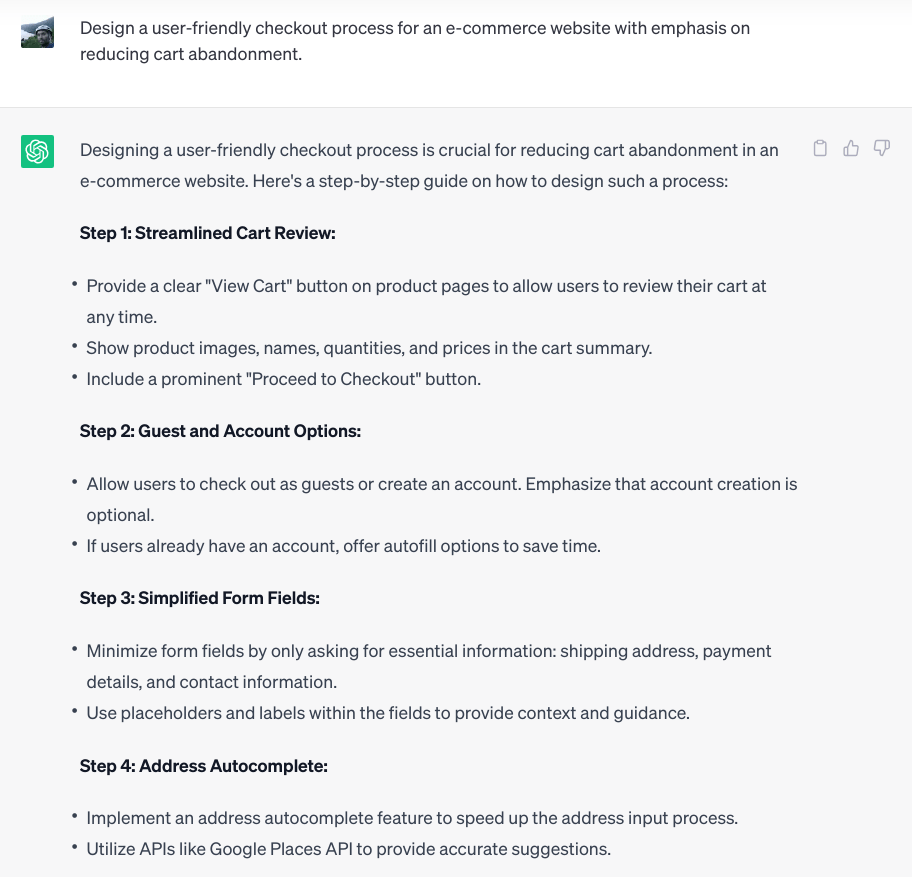Click the Google Places API bullet point
The height and width of the screenshot is (877, 912).
pyautogui.click(x=349, y=848)
